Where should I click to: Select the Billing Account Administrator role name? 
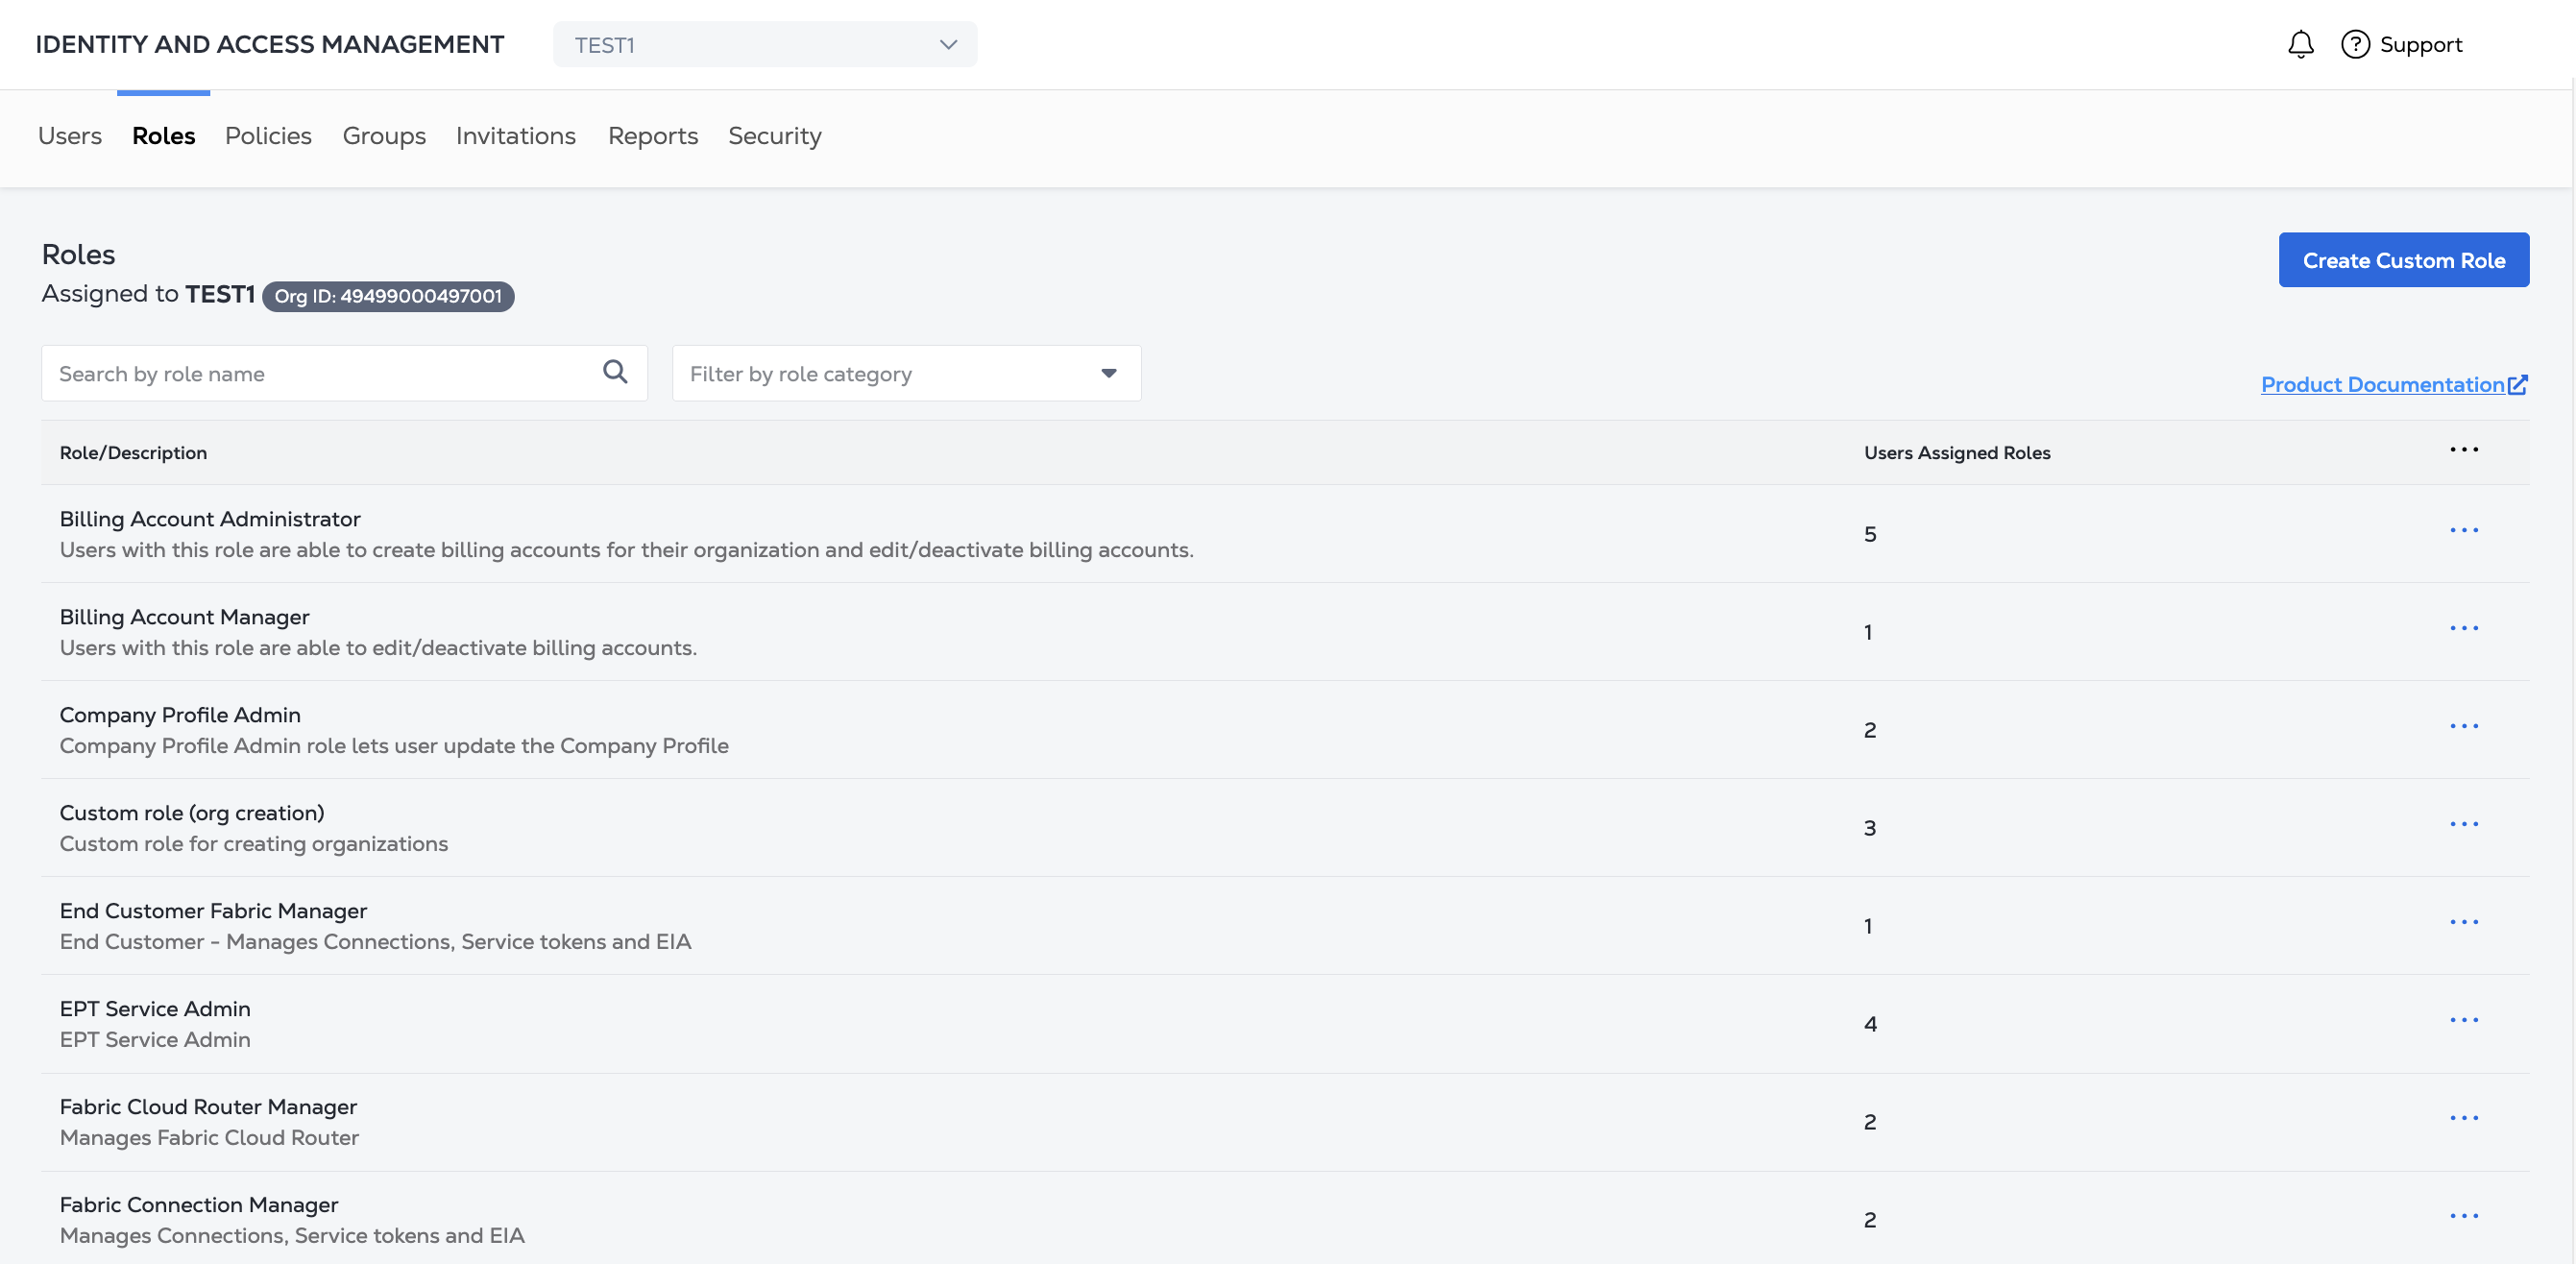pyautogui.click(x=210, y=519)
